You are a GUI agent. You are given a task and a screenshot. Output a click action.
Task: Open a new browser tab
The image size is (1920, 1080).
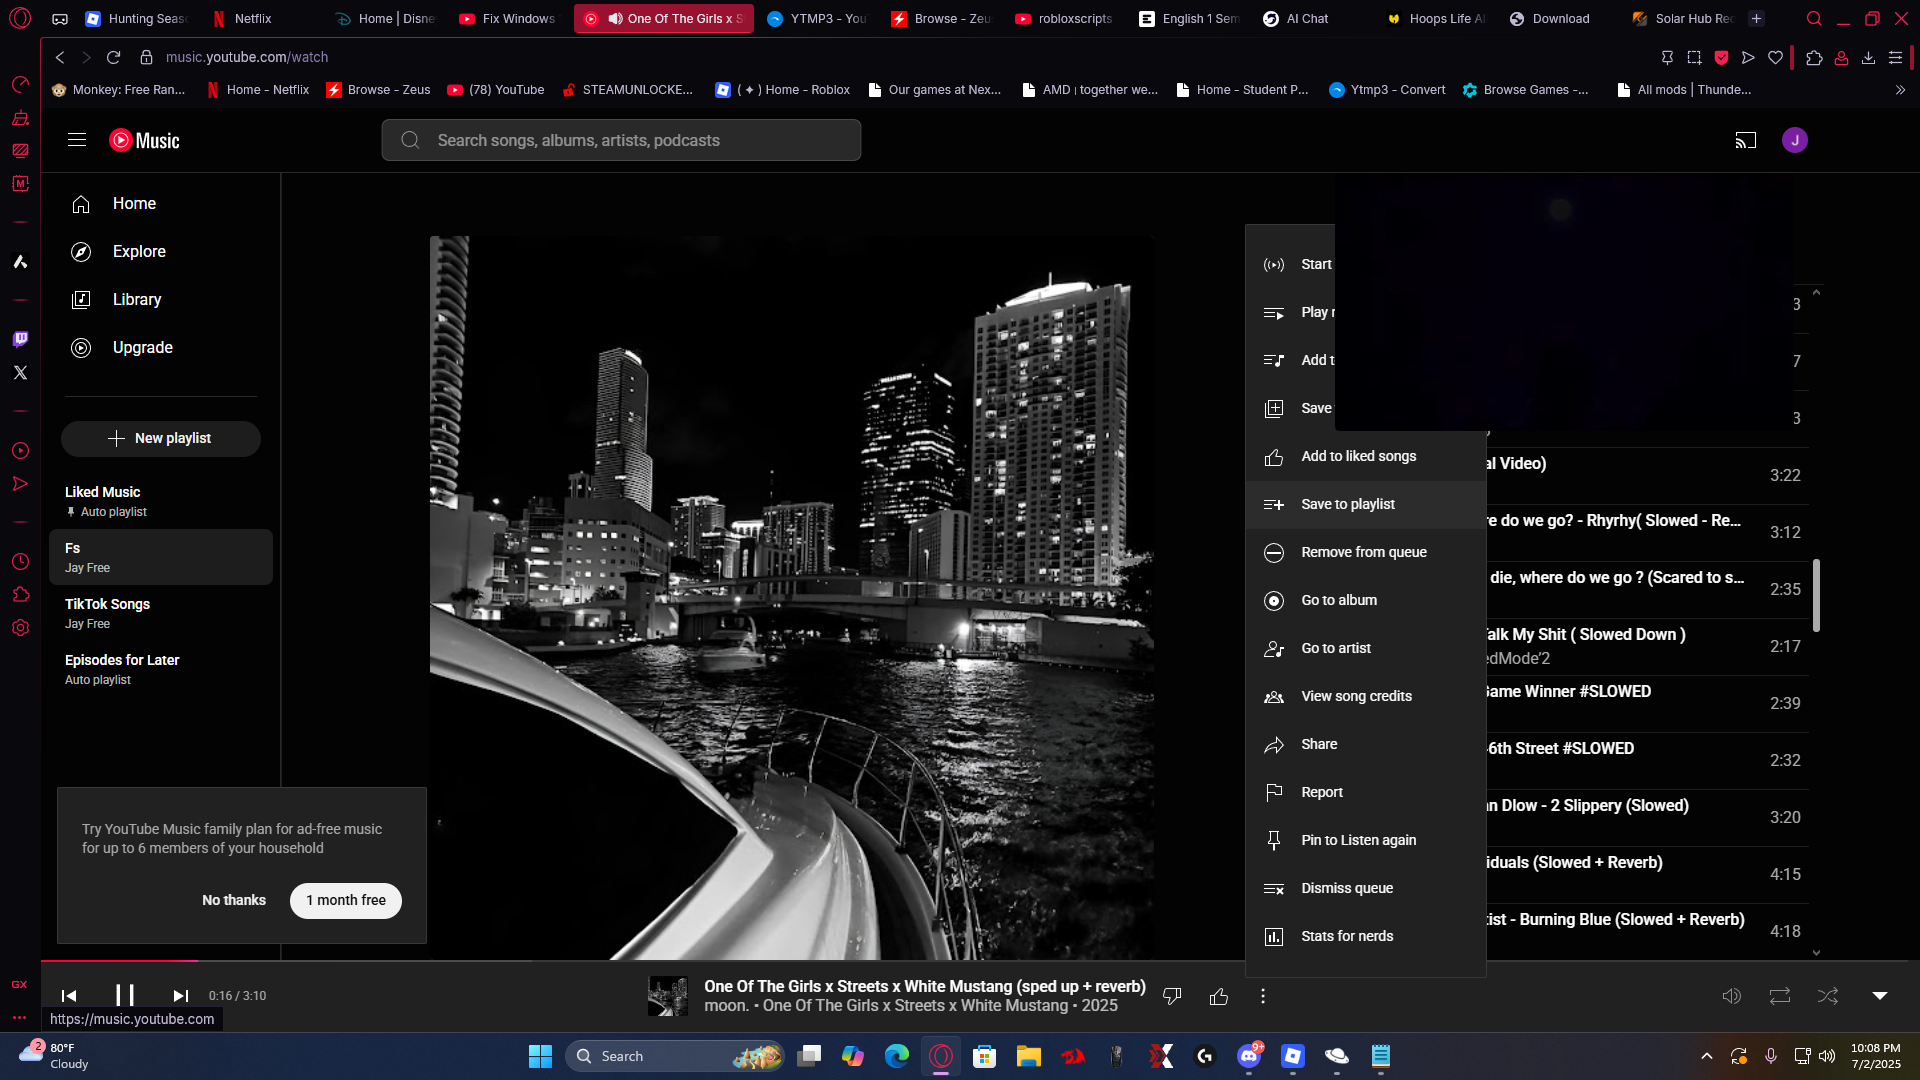pos(1756,19)
